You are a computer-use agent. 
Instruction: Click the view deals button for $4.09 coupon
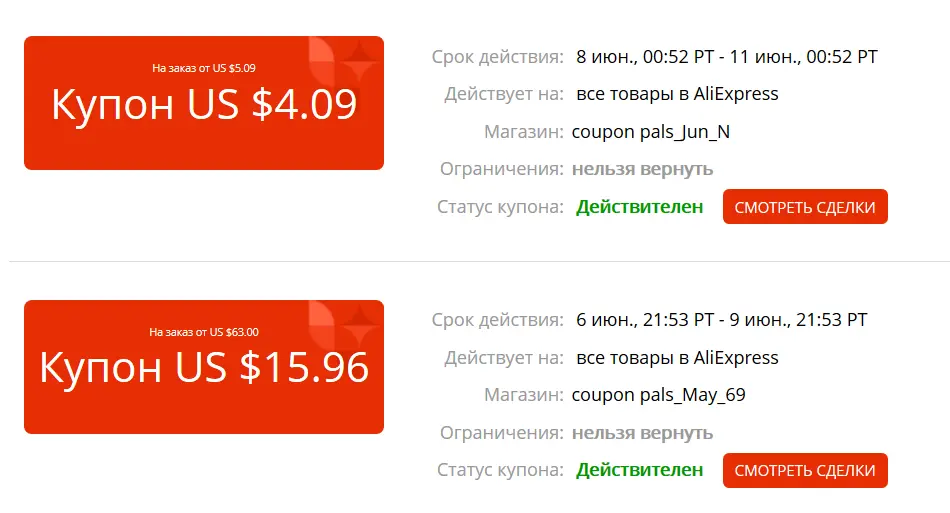point(805,207)
